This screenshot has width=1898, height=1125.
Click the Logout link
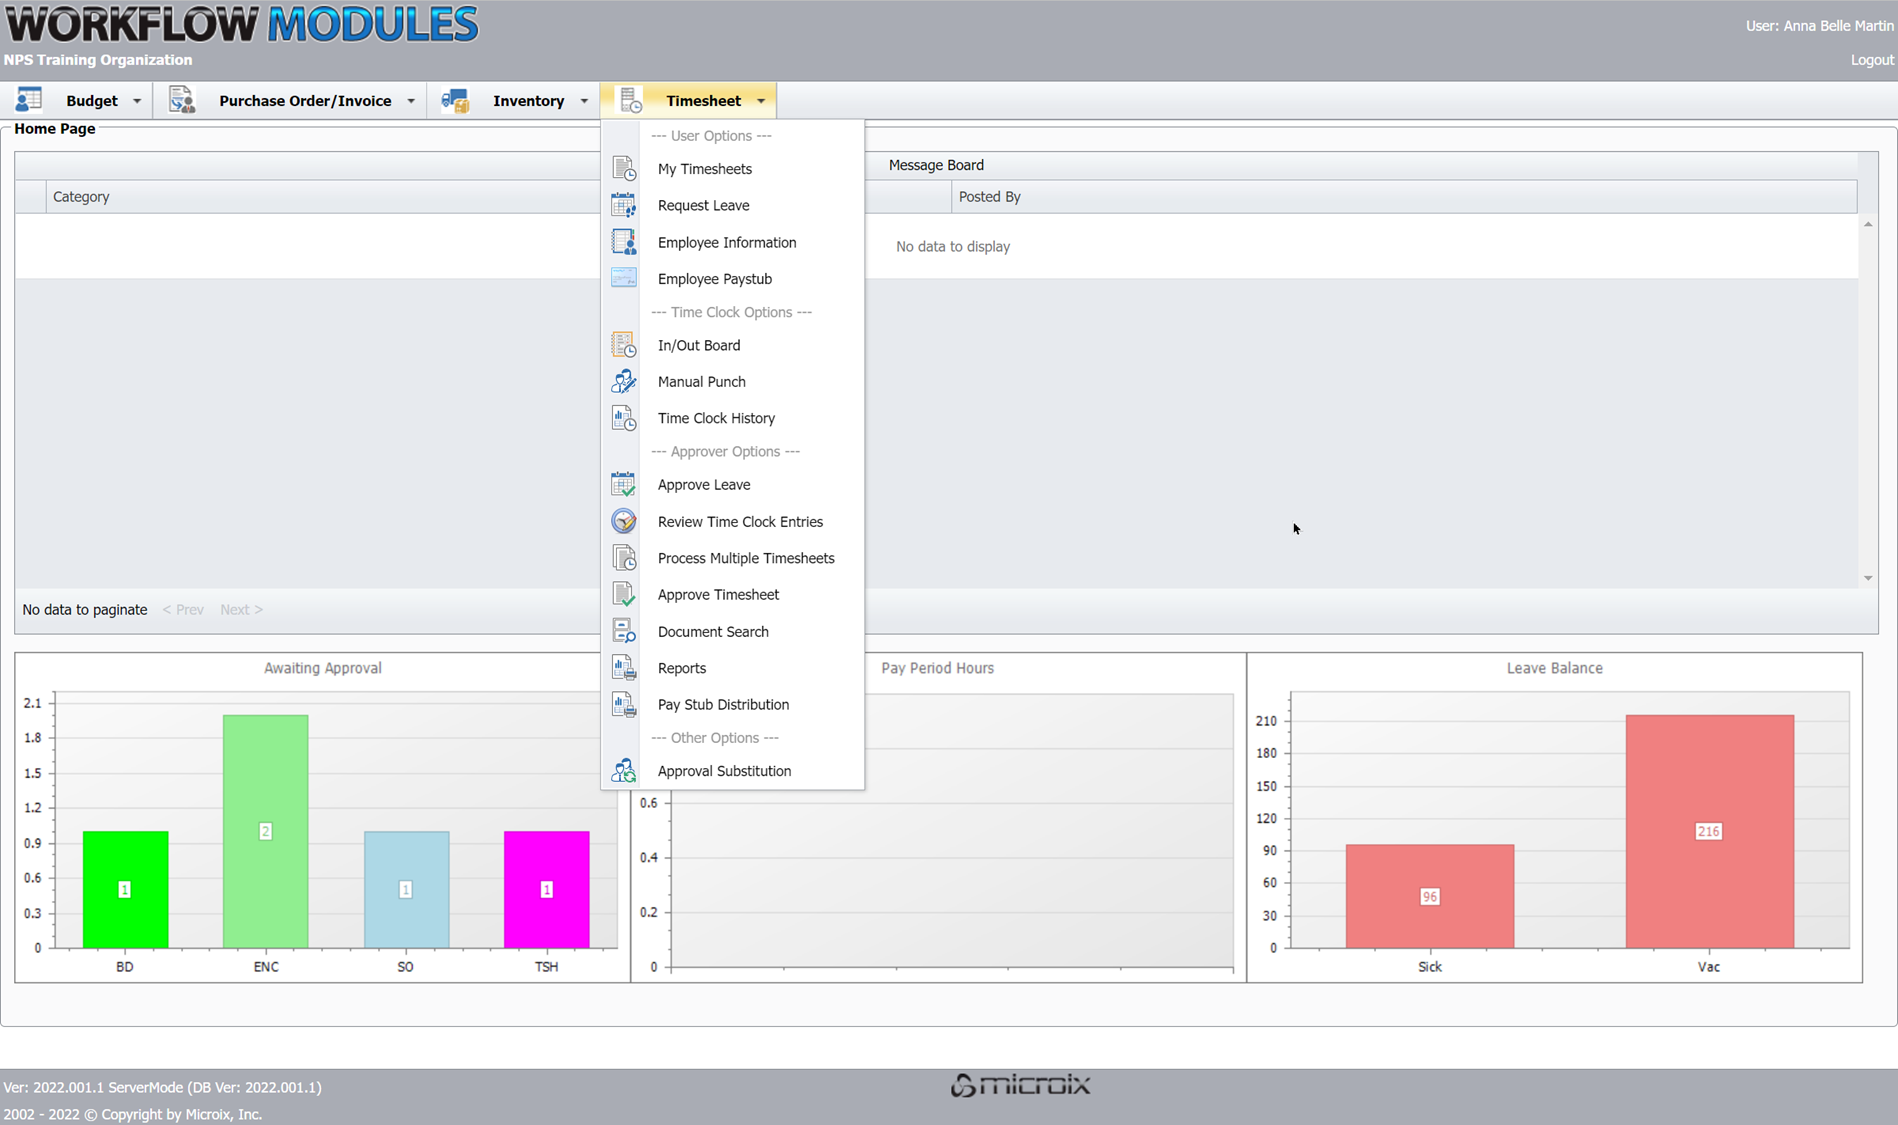(x=1871, y=60)
